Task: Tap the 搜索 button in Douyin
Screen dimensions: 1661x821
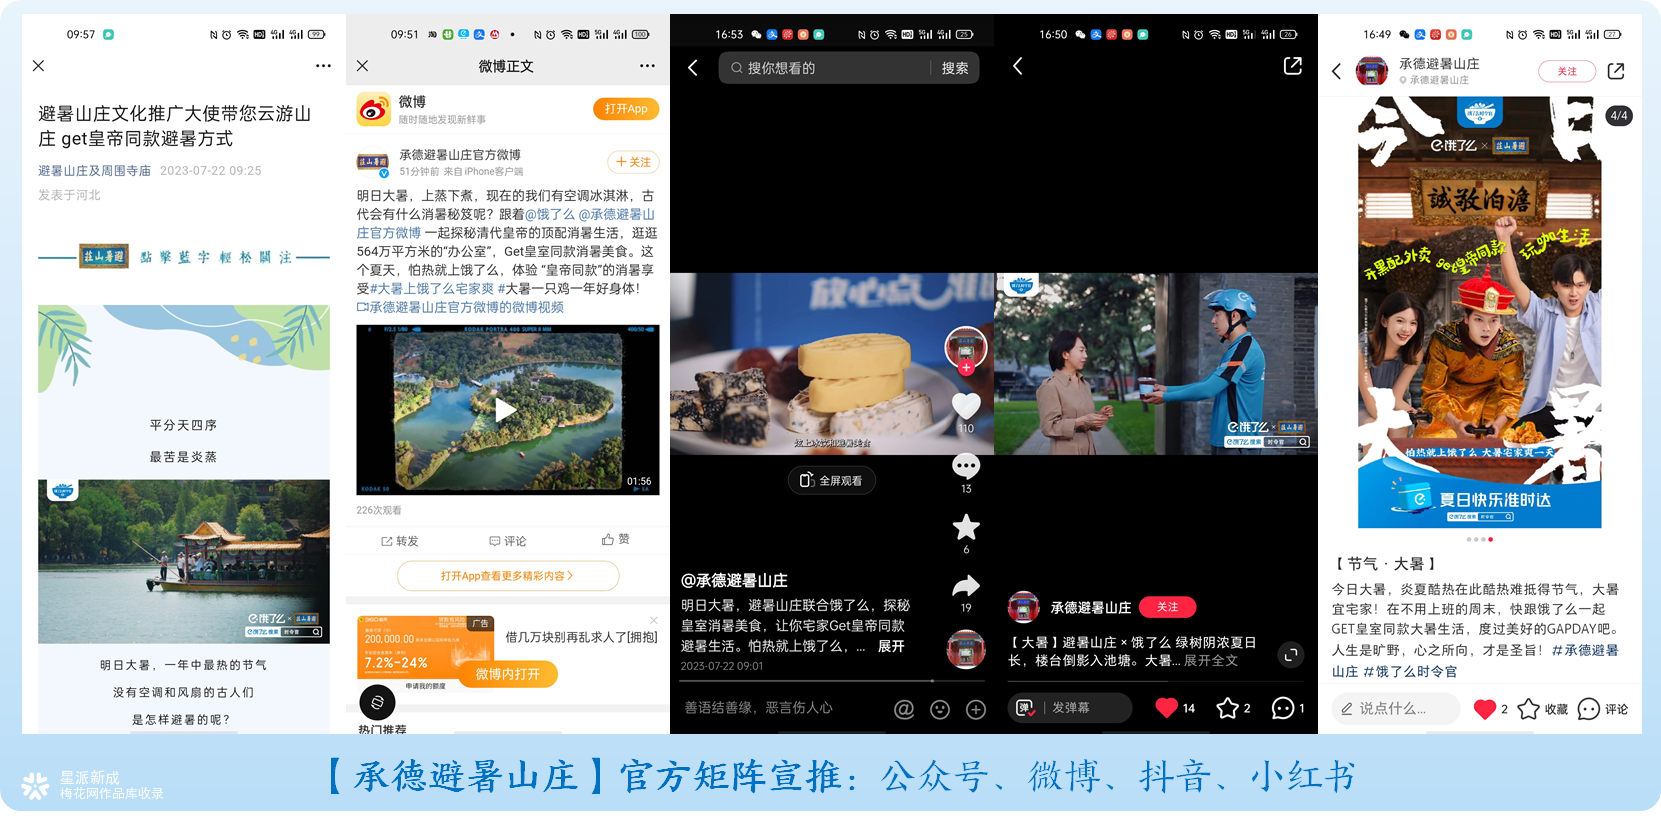Action: (x=955, y=68)
